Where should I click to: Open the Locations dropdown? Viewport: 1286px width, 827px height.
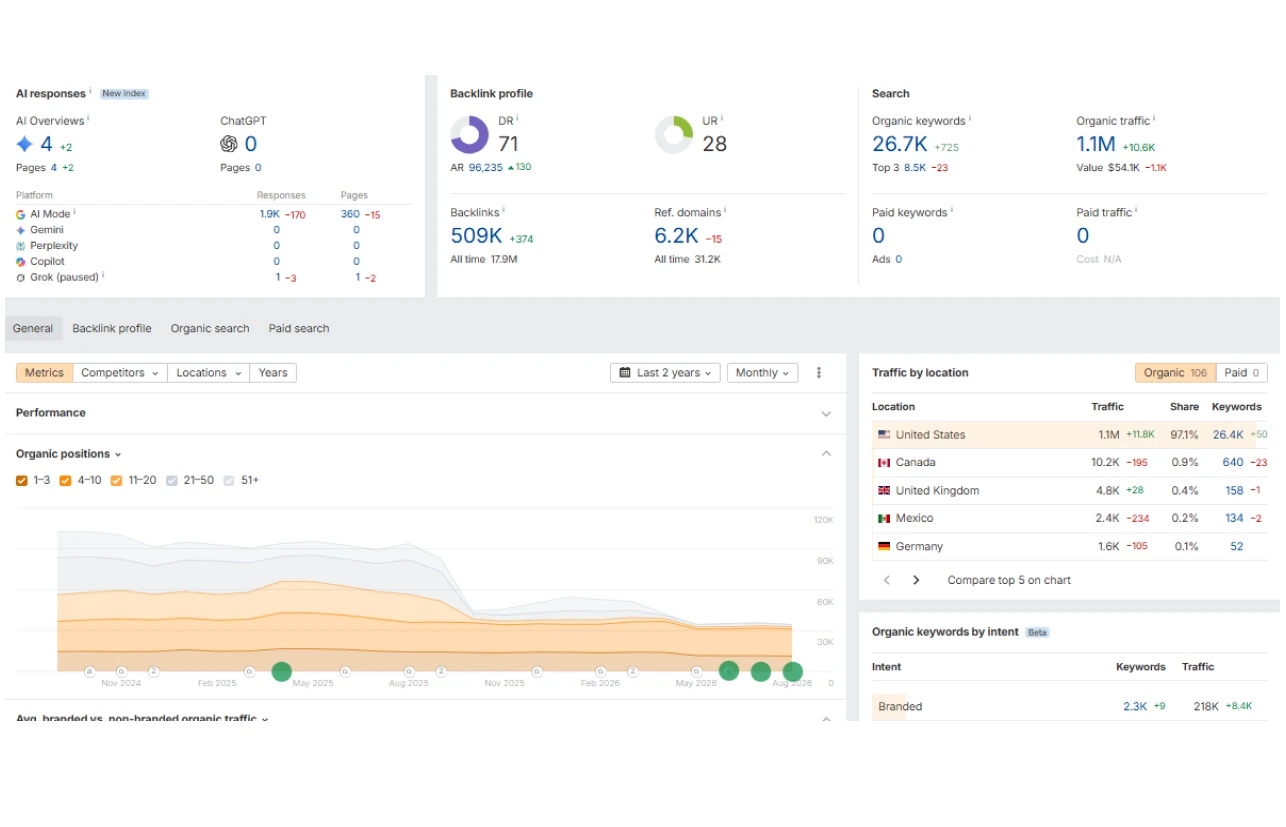coord(209,373)
